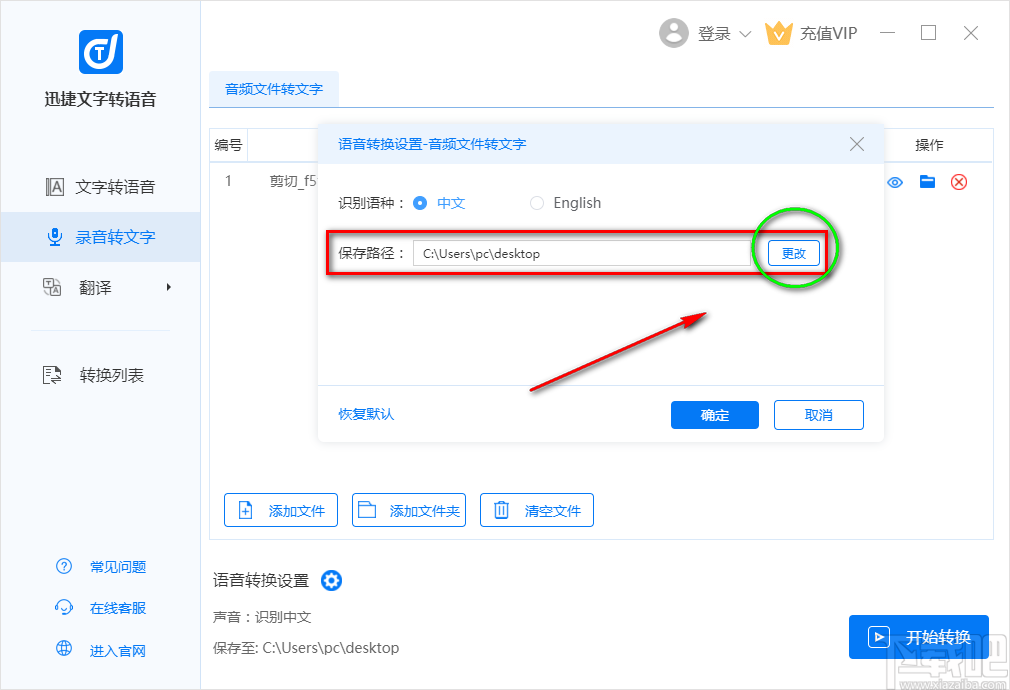
Task: Expand the 翻译 submenu arrow
Action: tap(166, 288)
